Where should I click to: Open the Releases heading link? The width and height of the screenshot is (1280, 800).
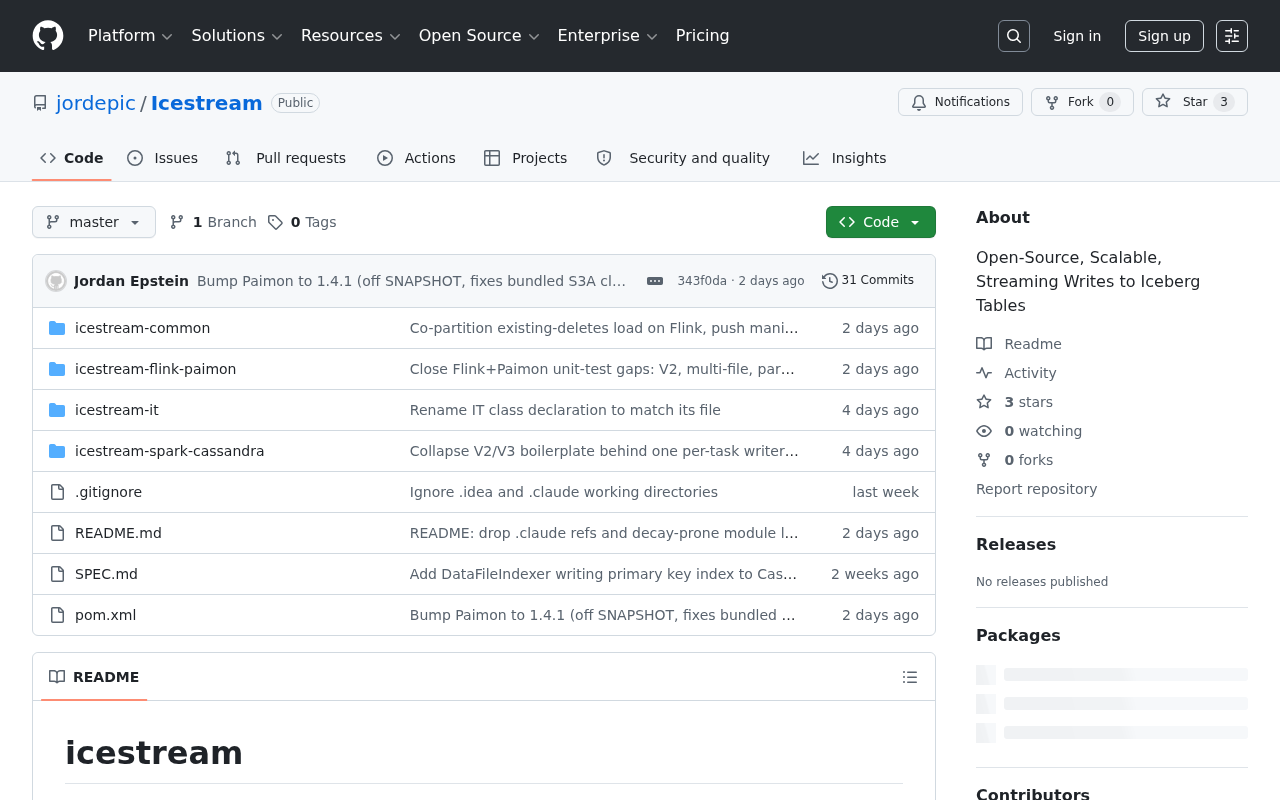pyautogui.click(x=1016, y=544)
